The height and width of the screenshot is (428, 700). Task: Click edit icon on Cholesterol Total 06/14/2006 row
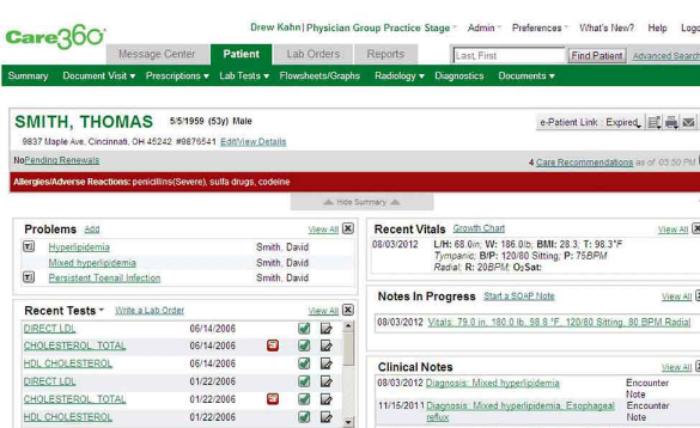tap(326, 345)
